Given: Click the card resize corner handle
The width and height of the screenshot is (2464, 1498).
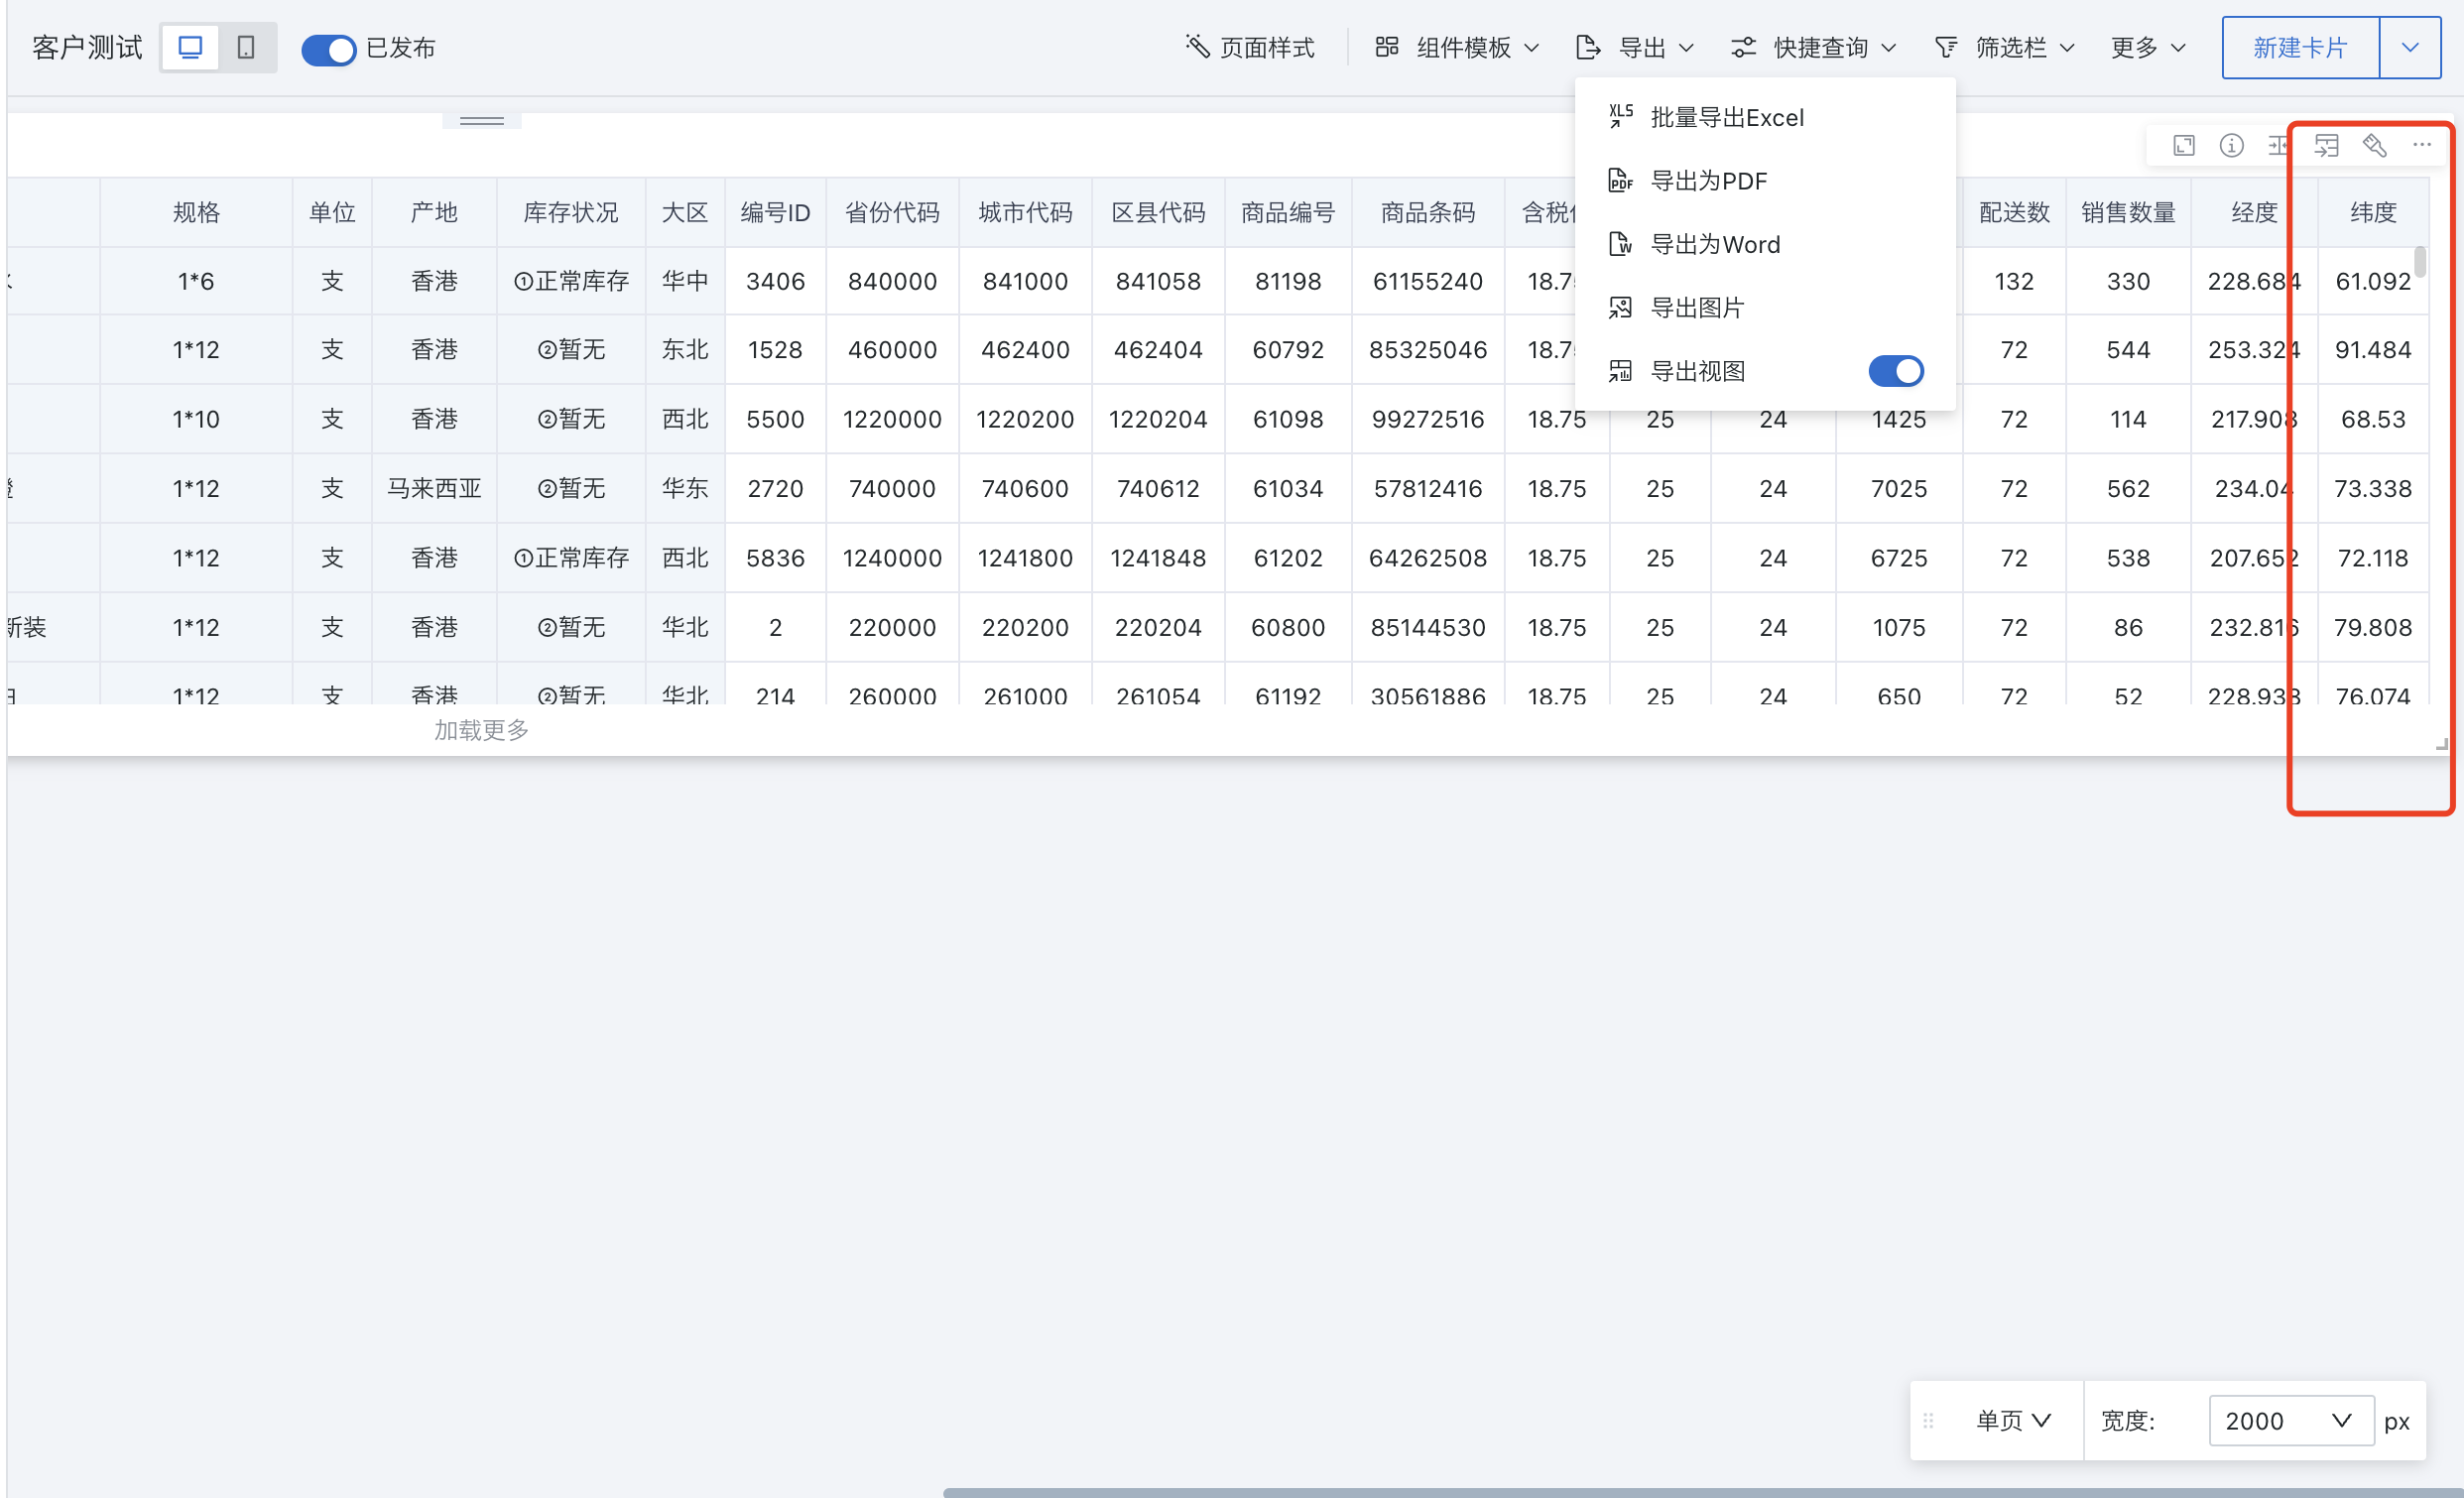Looking at the screenshot, I should pyautogui.click(x=2441, y=744).
